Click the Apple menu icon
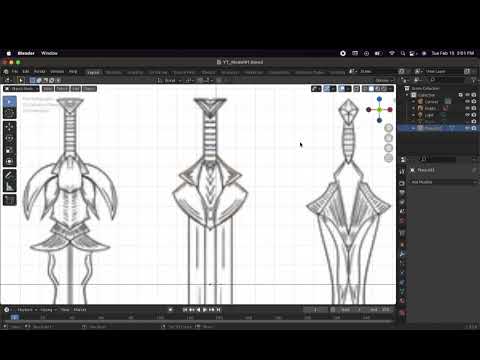 click(9, 53)
